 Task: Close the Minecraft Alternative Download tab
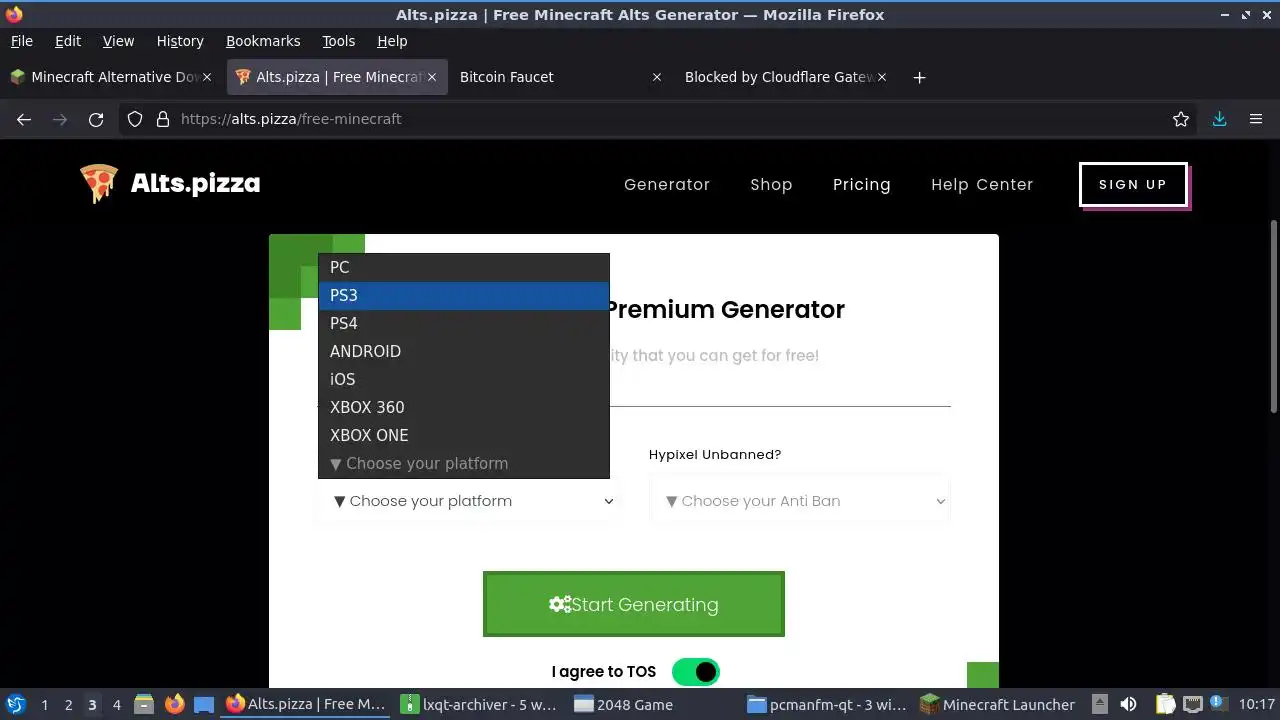208,77
